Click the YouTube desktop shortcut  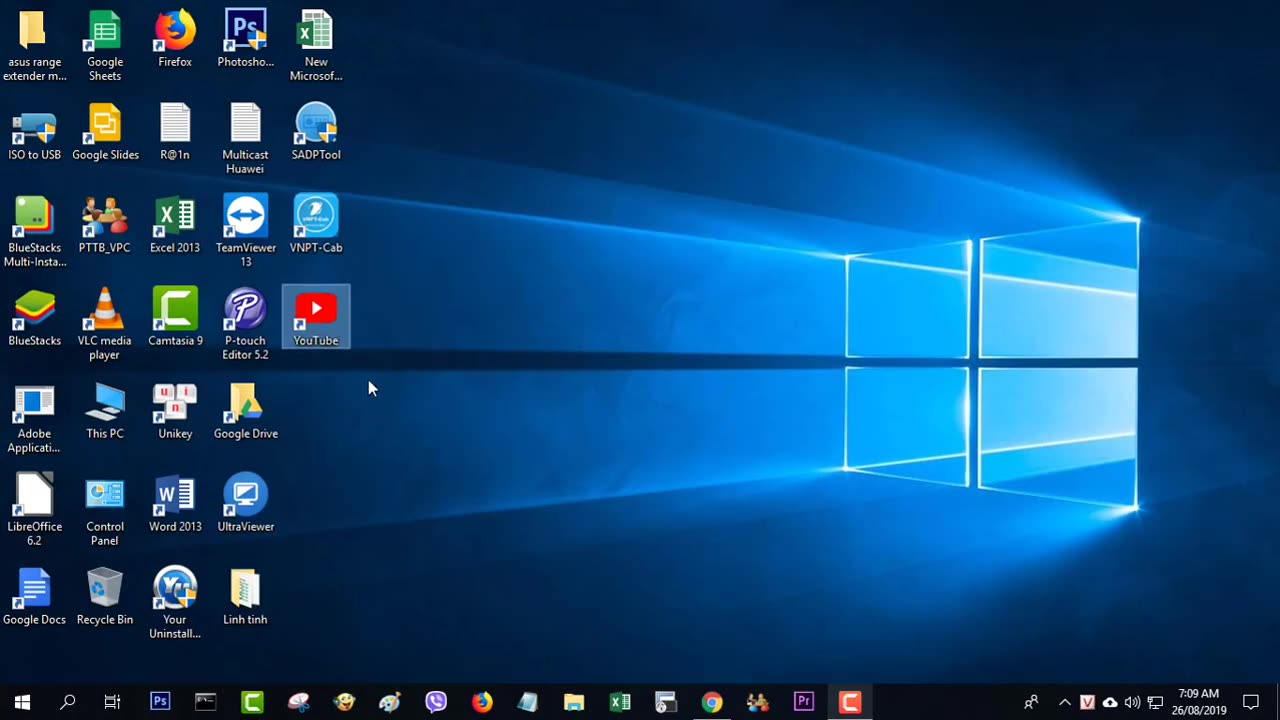[x=316, y=318]
